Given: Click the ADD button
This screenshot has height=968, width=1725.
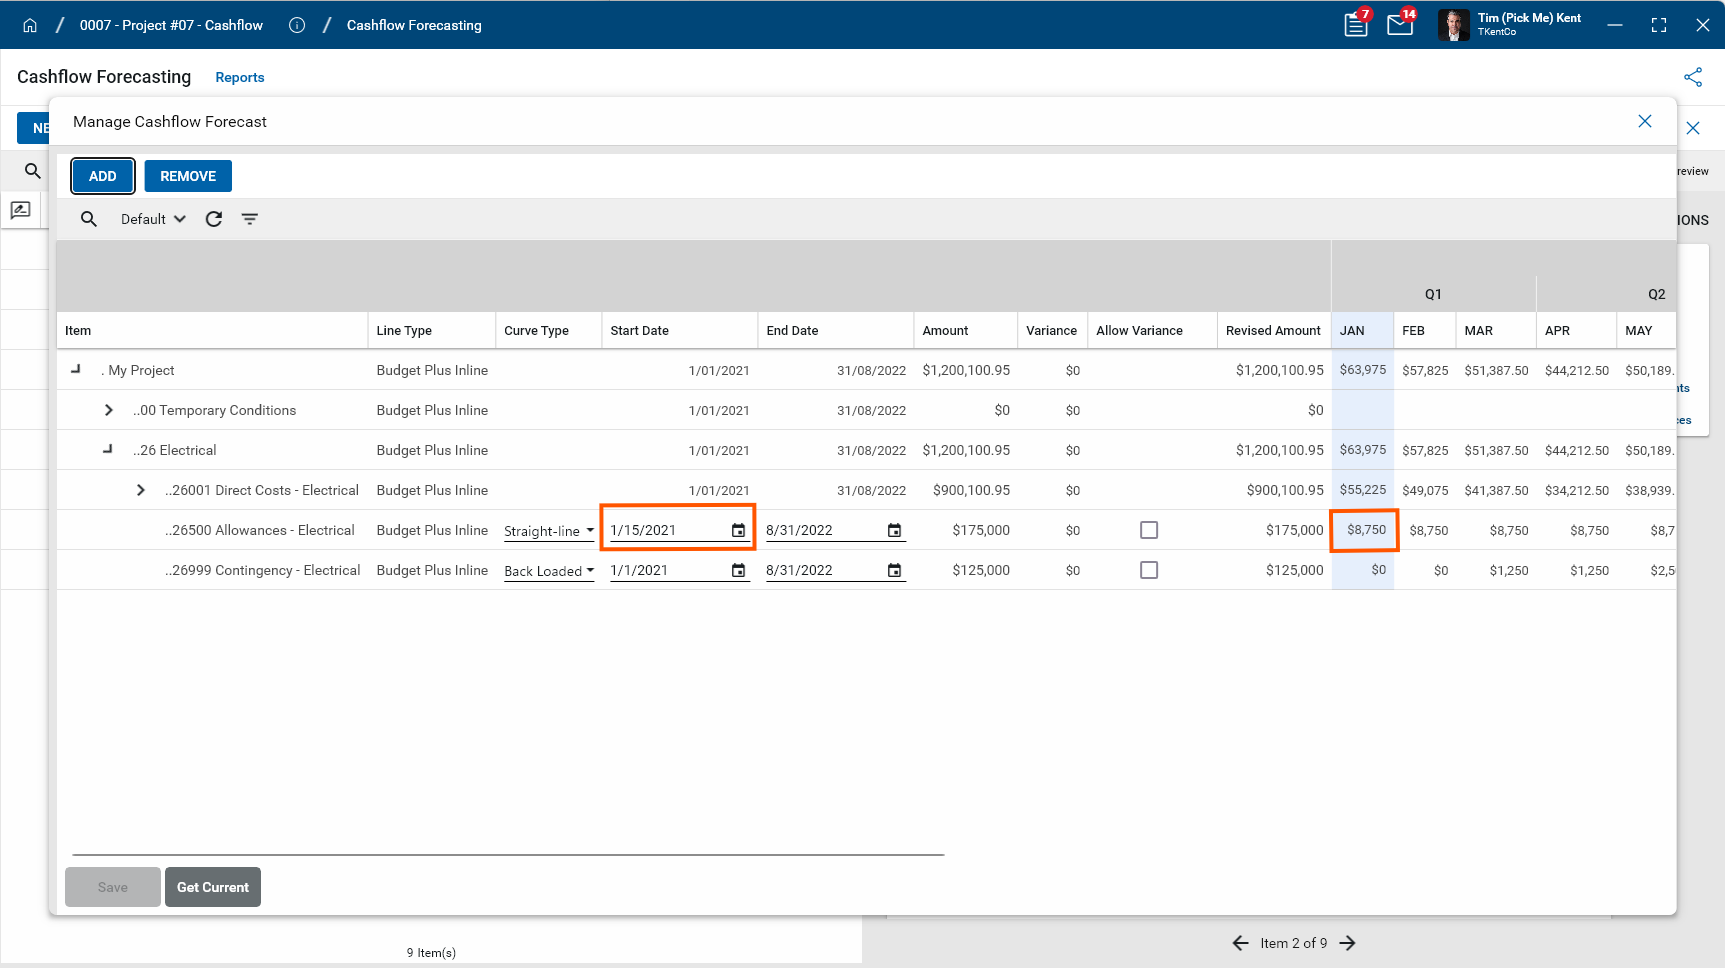Looking at the screenshot, I should pyautogui.click(x=103, y=176).
